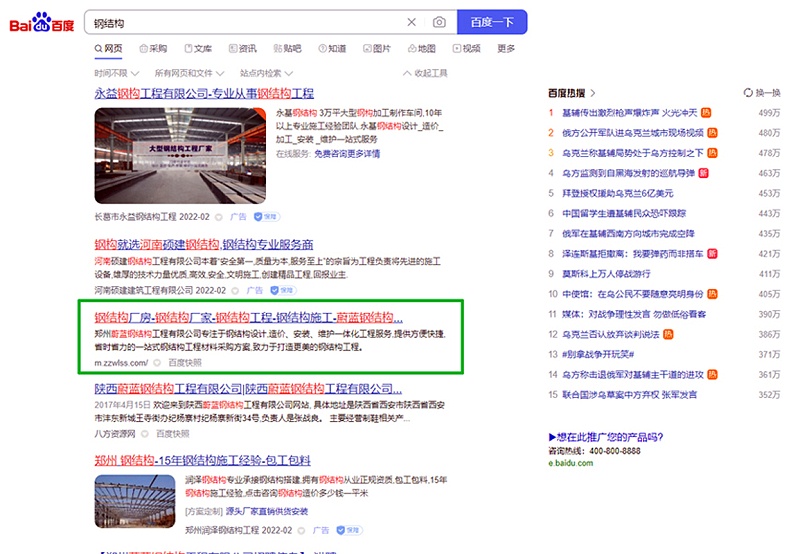Open camera image search icon
800x554 pixels.
(x=439, y=22)
